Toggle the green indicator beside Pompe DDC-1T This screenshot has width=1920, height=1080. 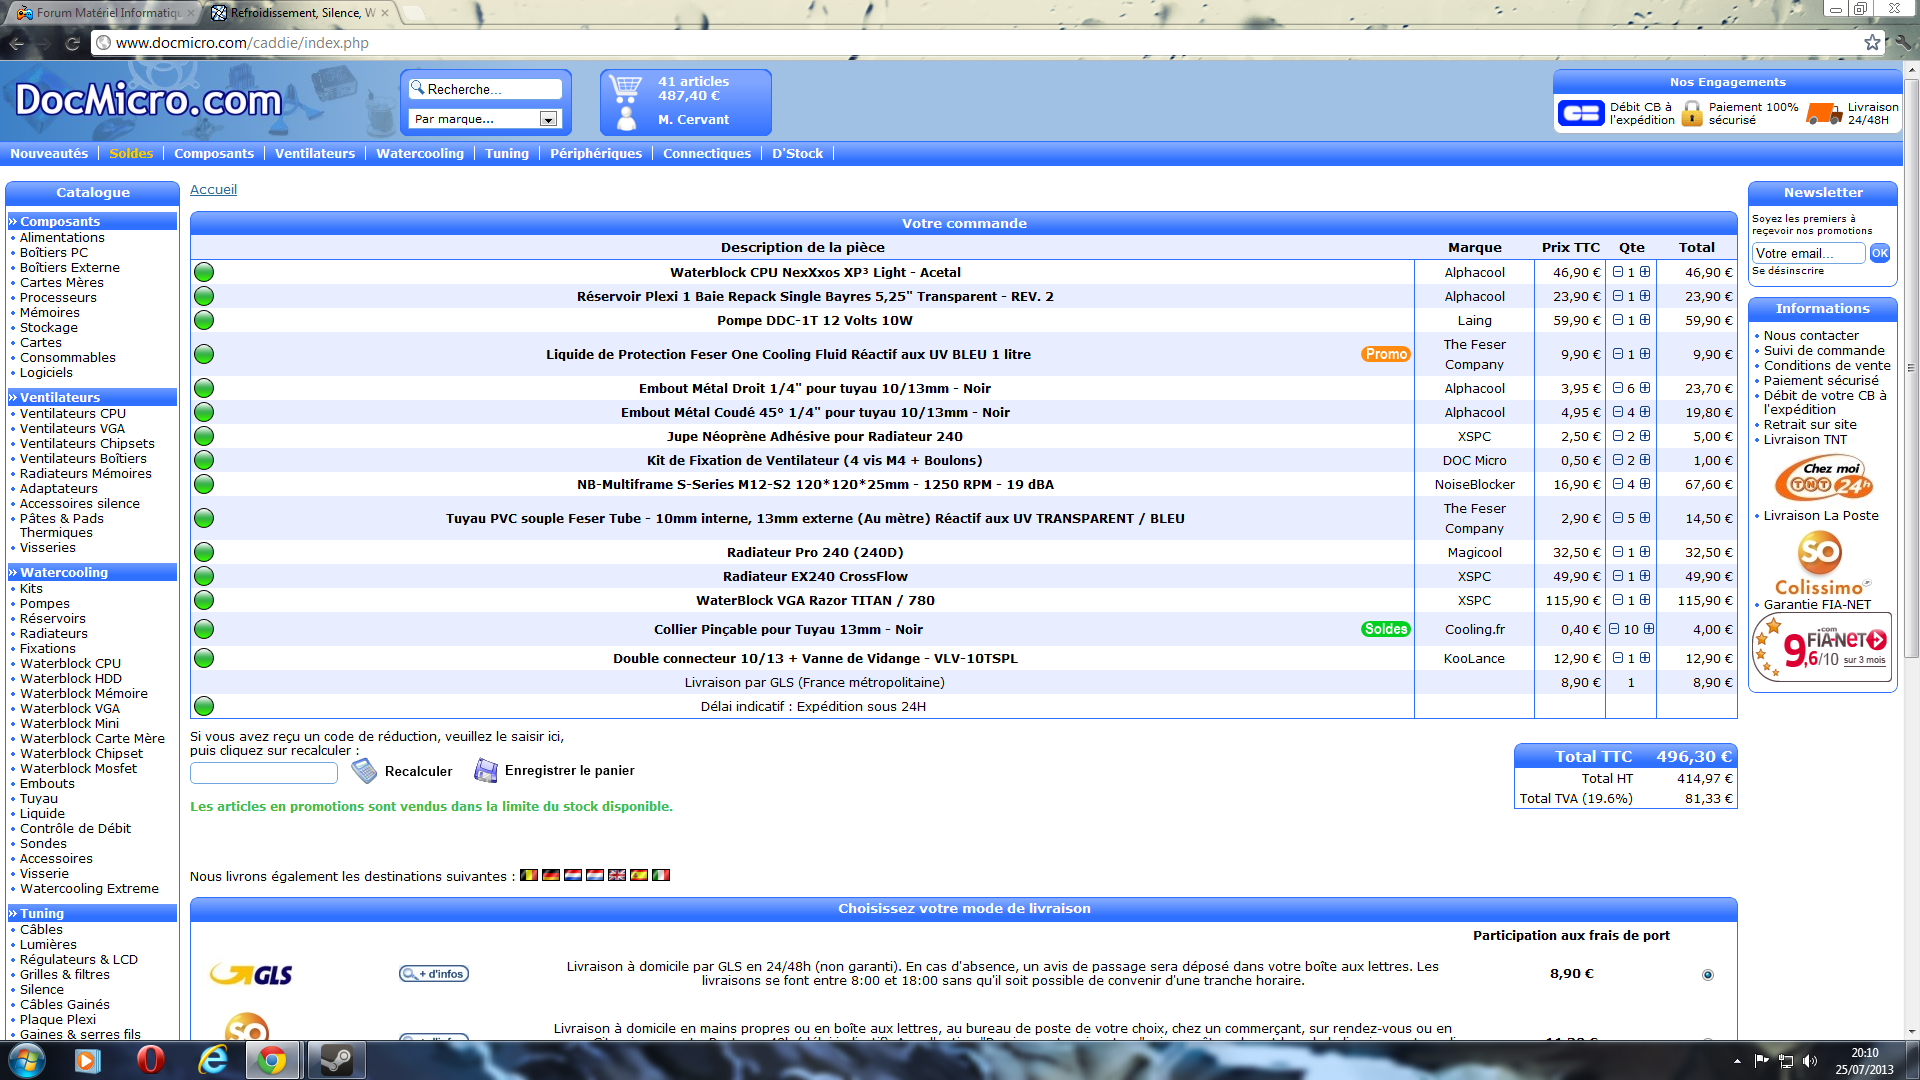204,320
